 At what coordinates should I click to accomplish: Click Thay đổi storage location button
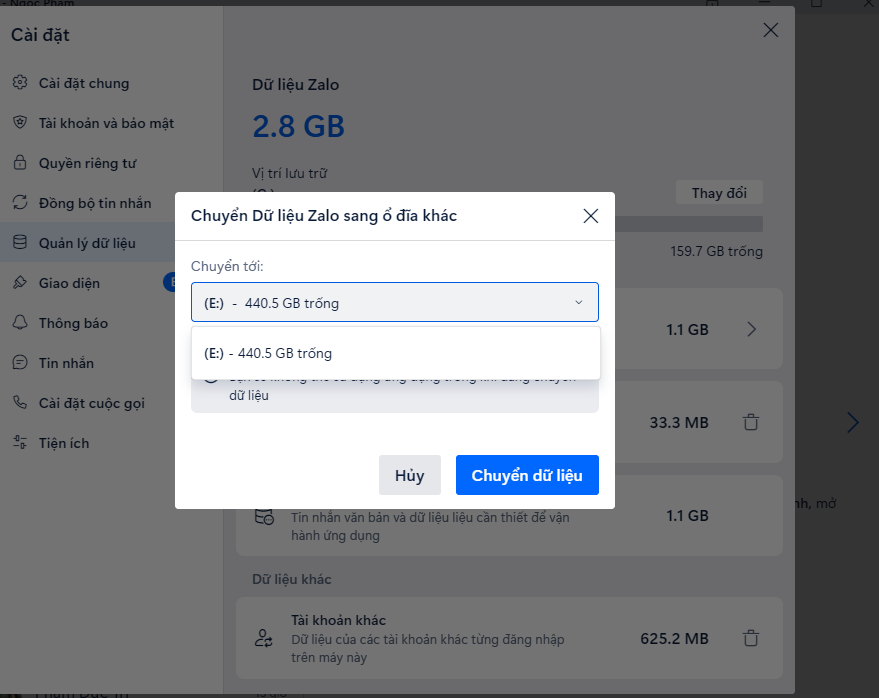click(720, 193)
